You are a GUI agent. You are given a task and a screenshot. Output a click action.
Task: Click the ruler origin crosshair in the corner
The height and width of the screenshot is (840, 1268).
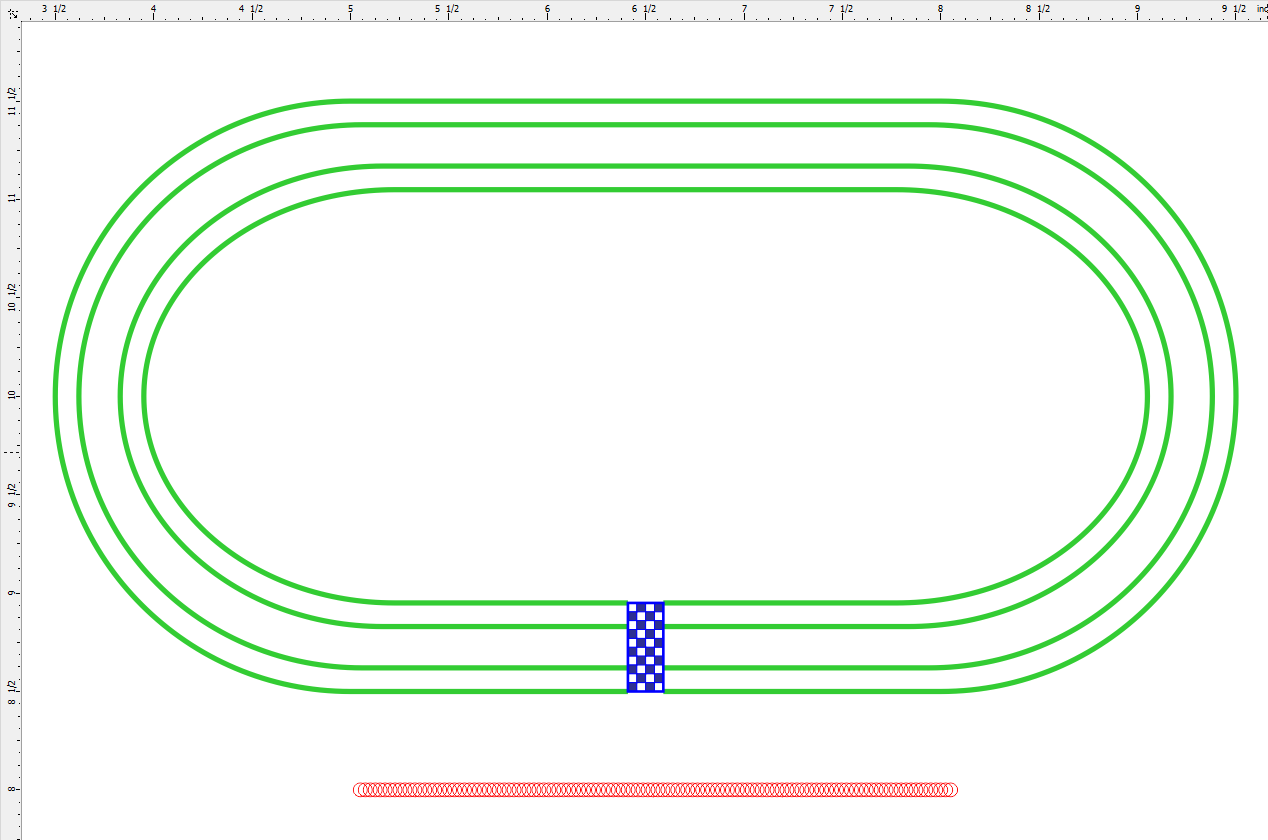(13, 14)
